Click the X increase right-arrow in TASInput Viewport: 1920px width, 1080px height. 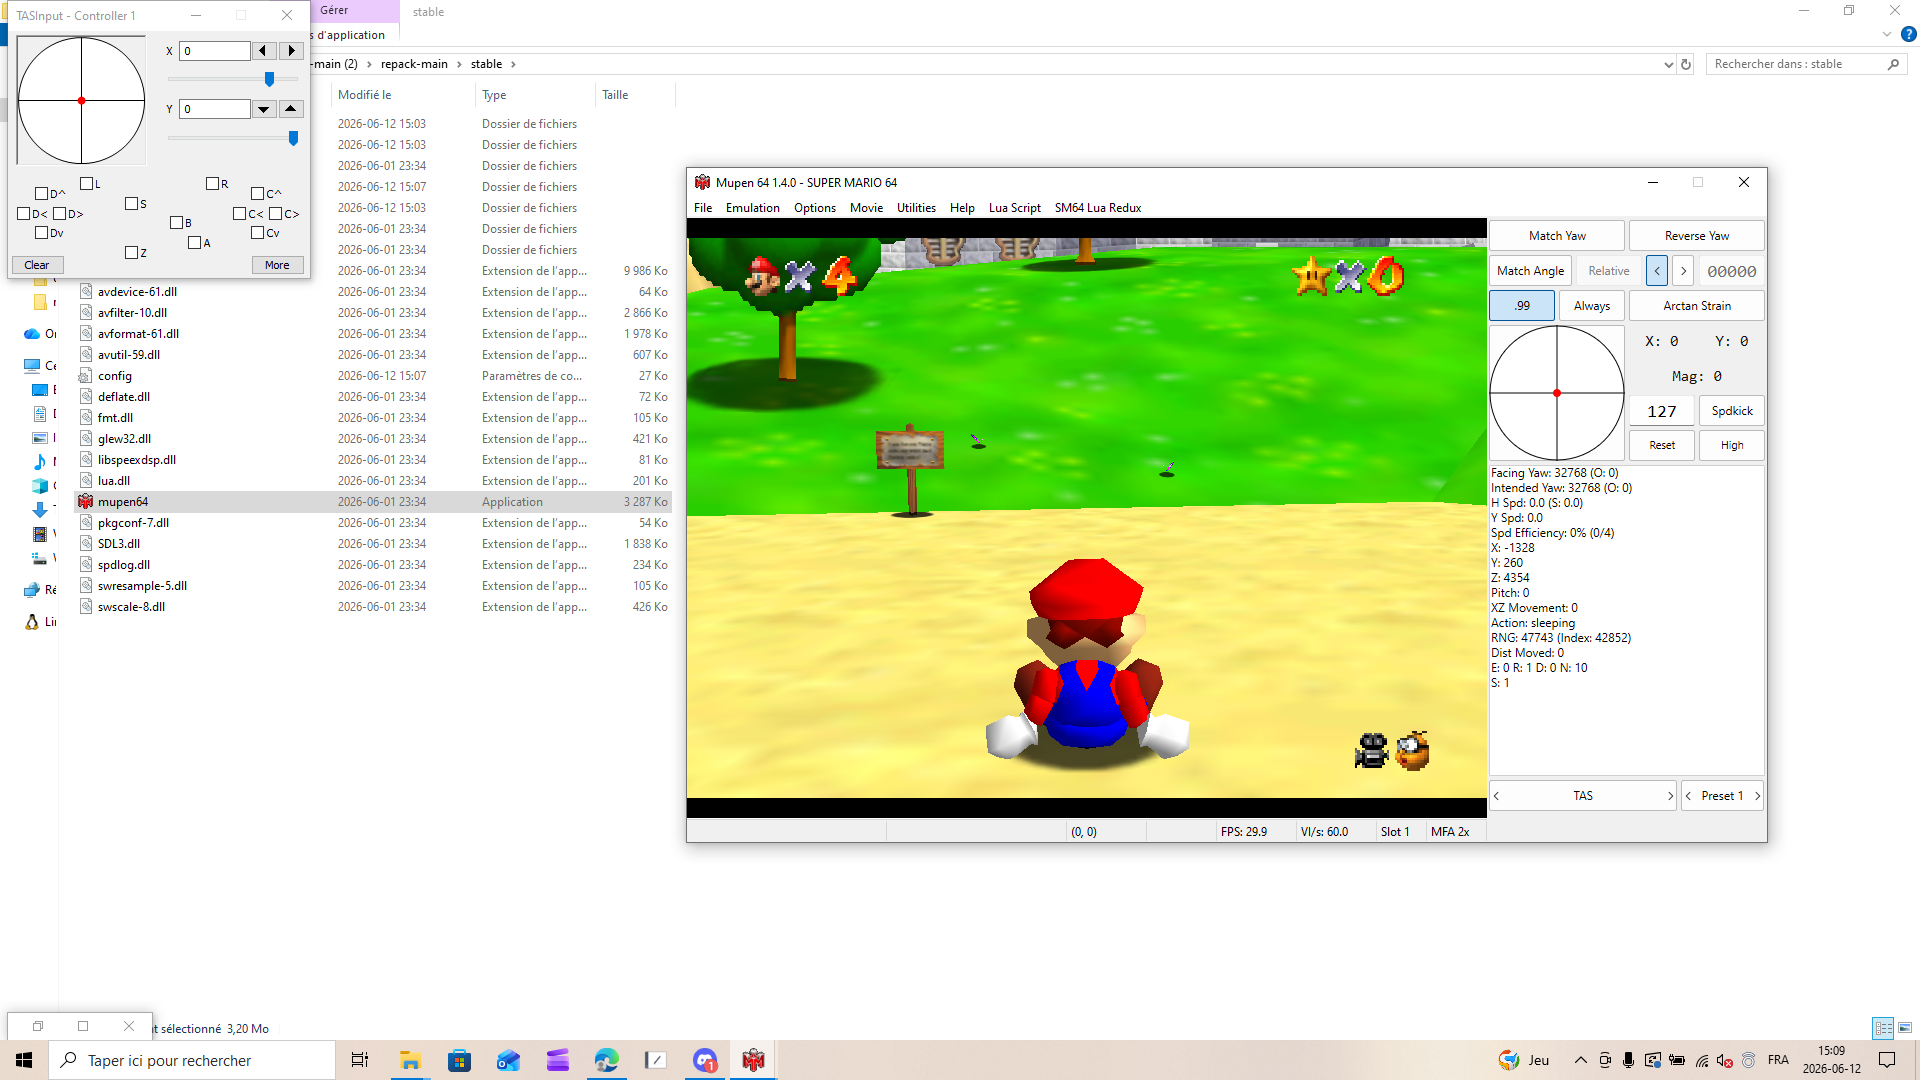tap(291, 51)
